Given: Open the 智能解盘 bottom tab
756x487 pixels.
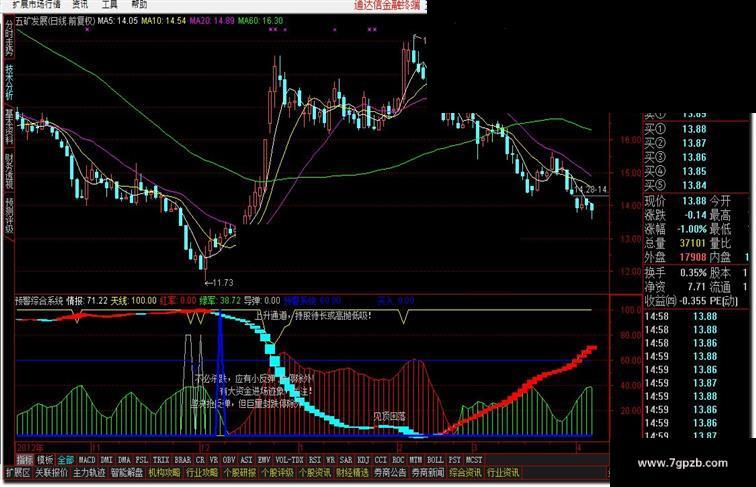Looking at the screenshot, I should [127, 473].
